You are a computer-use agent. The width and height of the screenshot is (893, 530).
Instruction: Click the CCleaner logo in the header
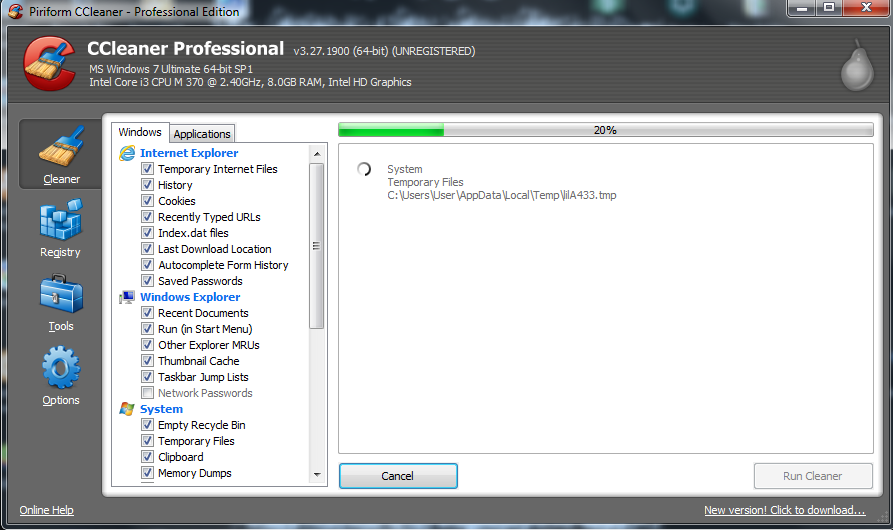[50, 63]
